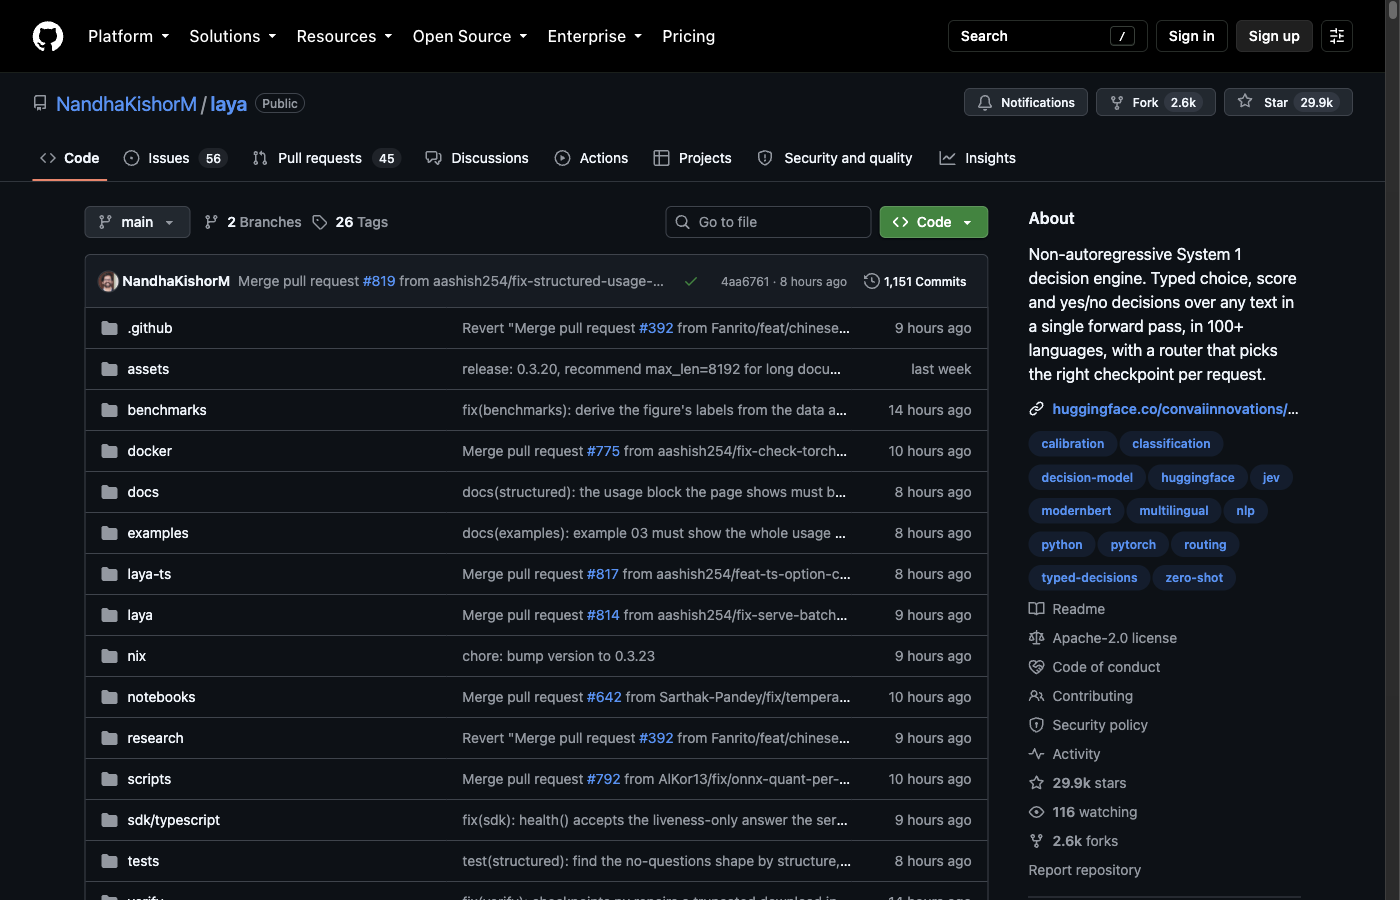The image size is (1400, 900).
Task: Open the 1,151 Commits history link
Action: 915,281
